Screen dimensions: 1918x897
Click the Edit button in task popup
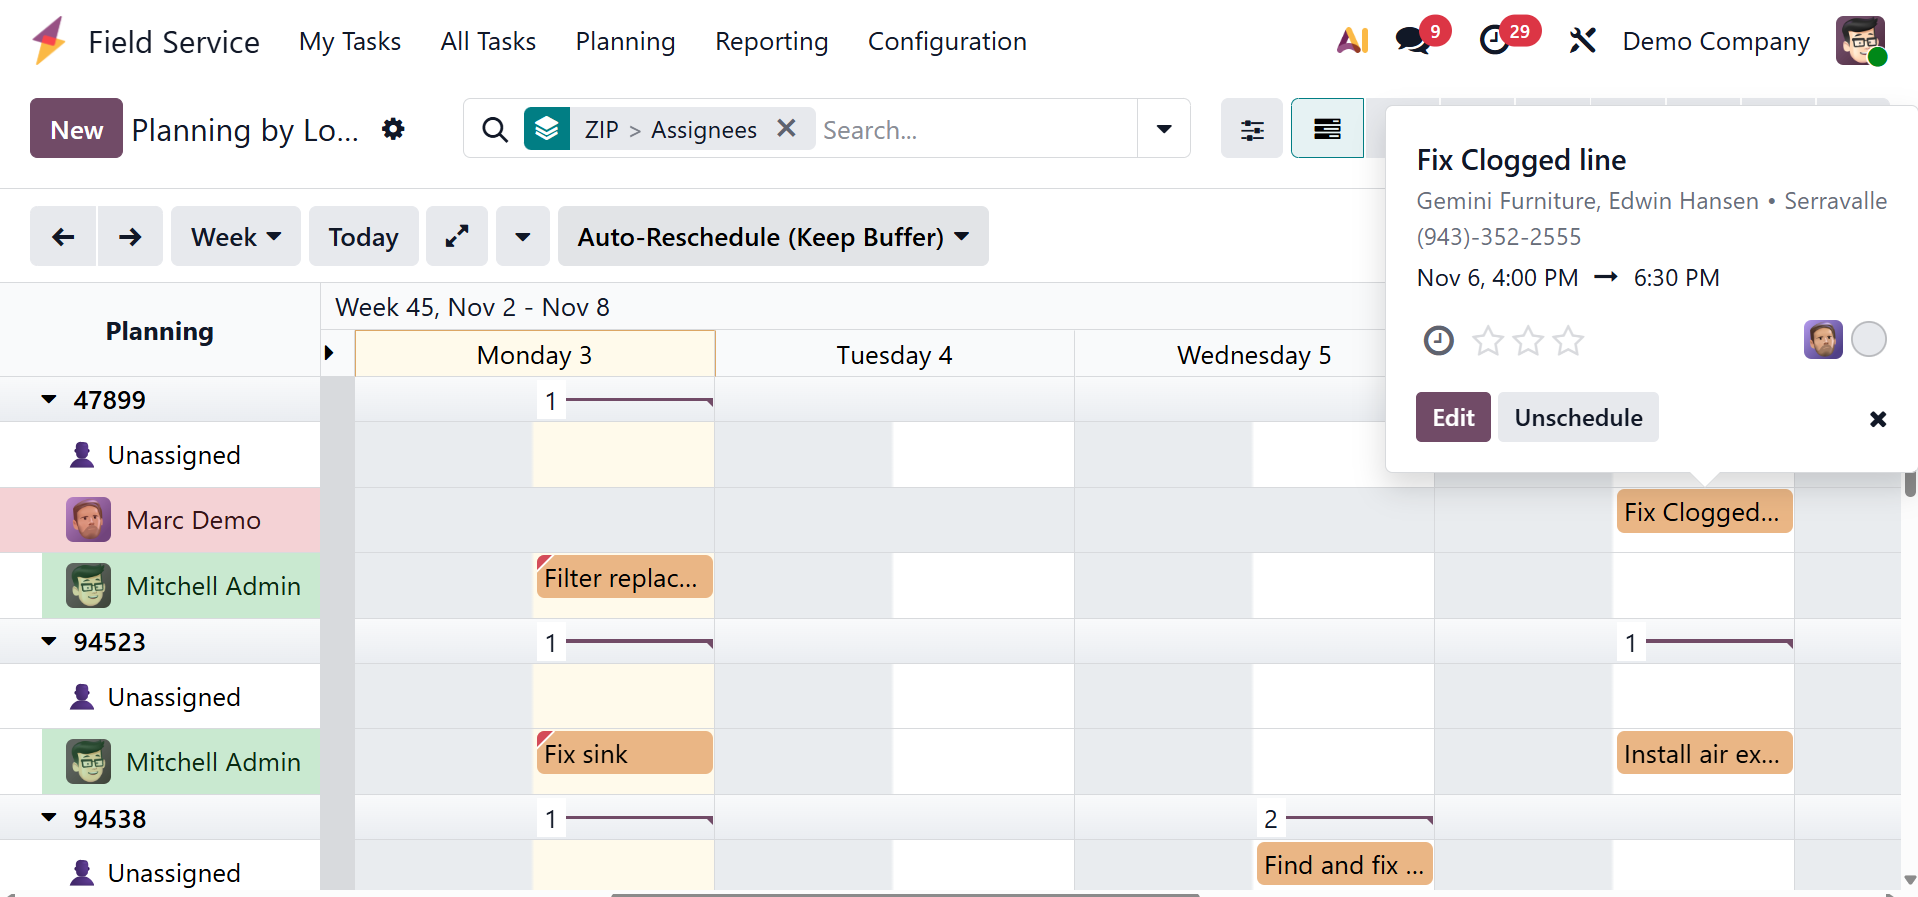pyautogui.click(x=1452, y=418)
